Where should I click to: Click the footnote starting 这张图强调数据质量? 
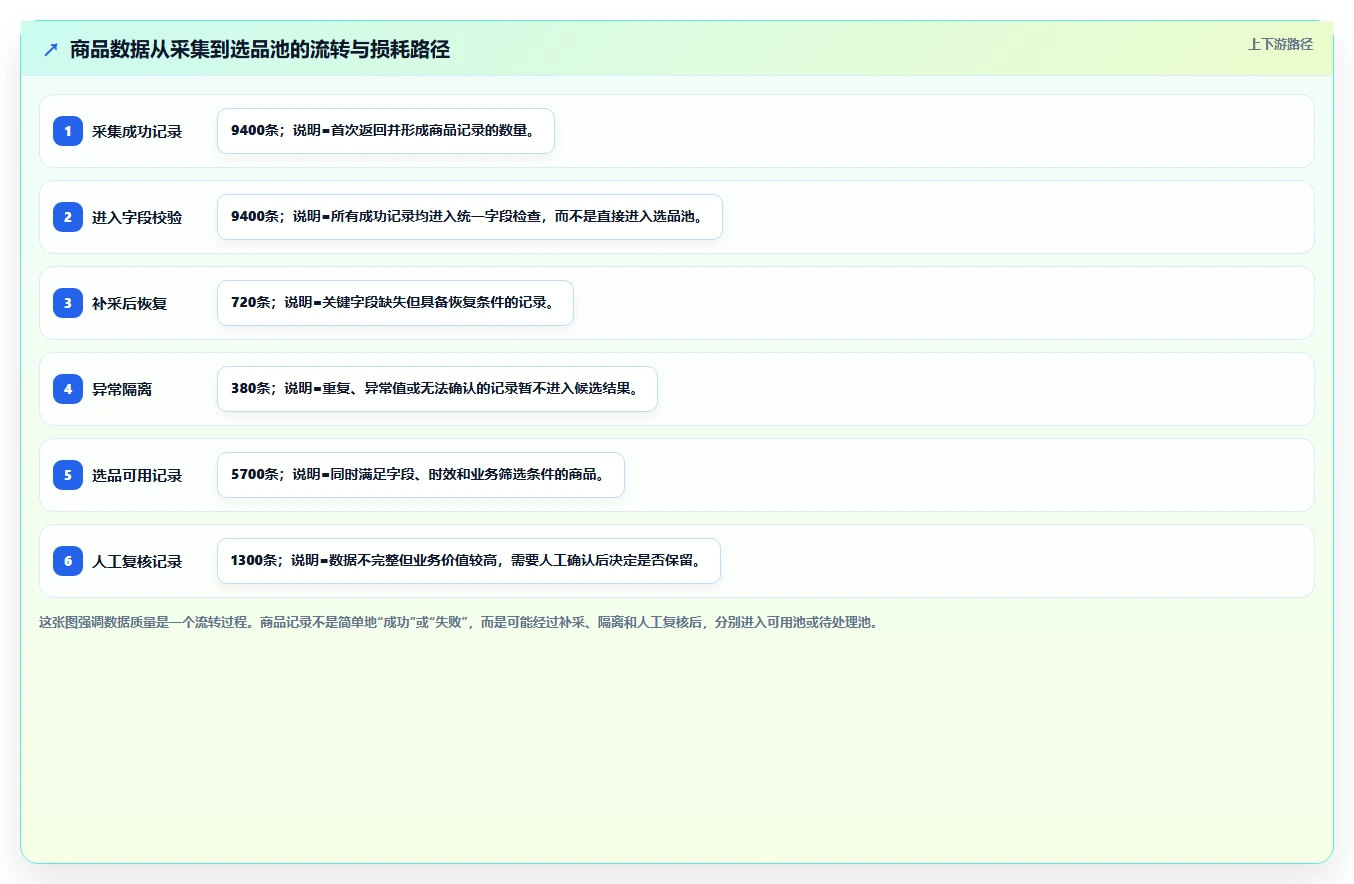459,622
